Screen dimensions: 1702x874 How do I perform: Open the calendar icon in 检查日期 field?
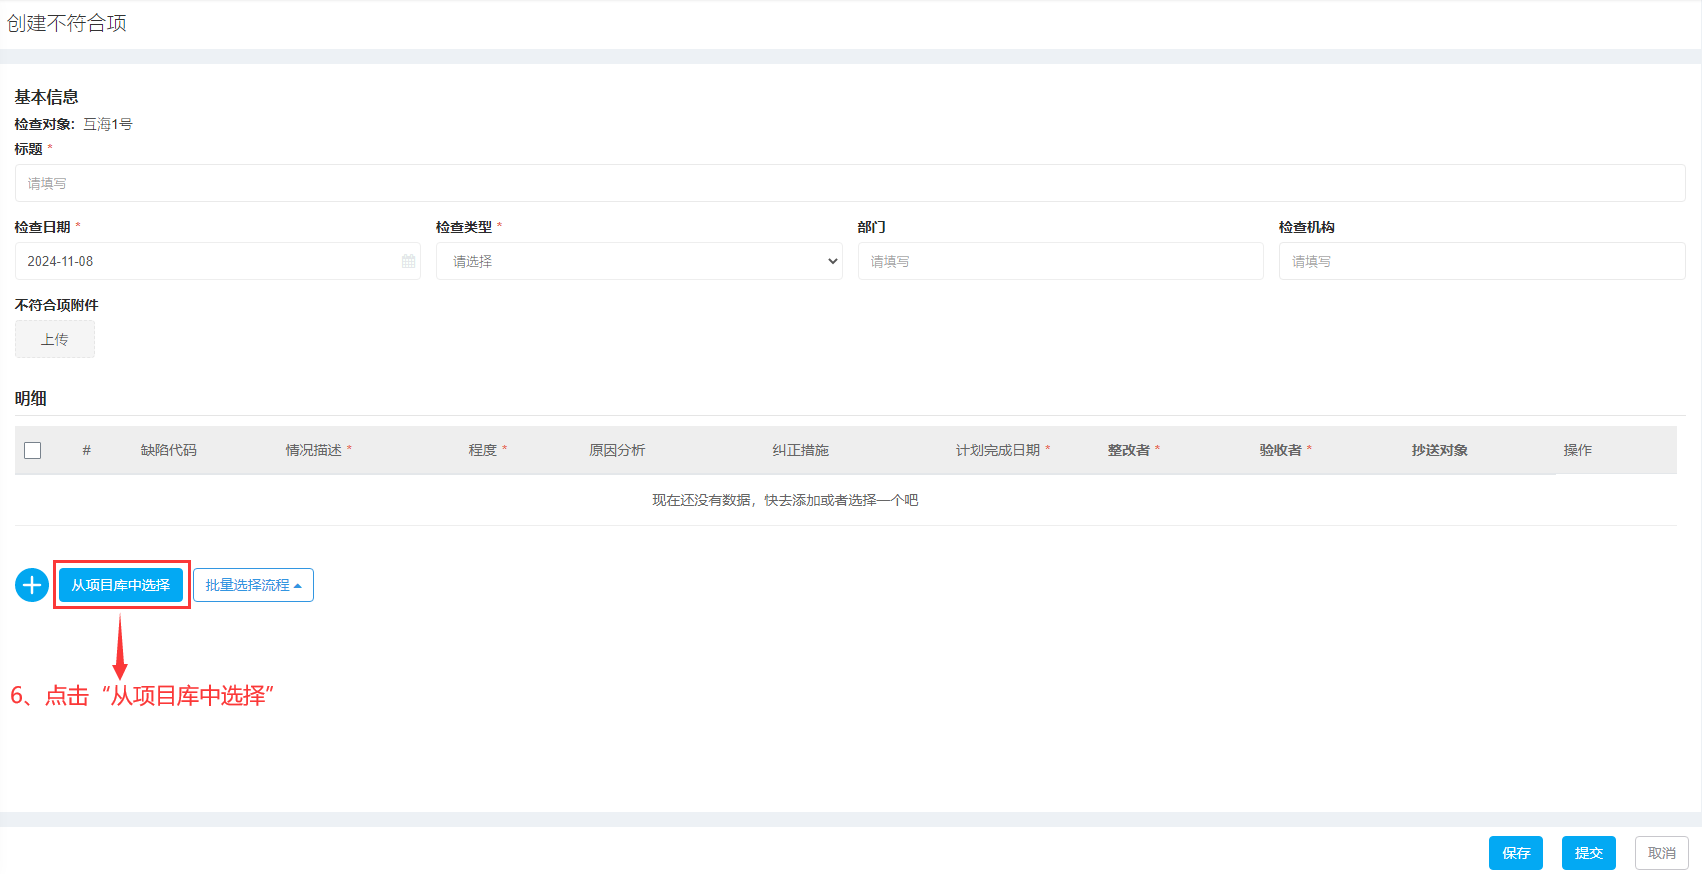tap(408, 261)
